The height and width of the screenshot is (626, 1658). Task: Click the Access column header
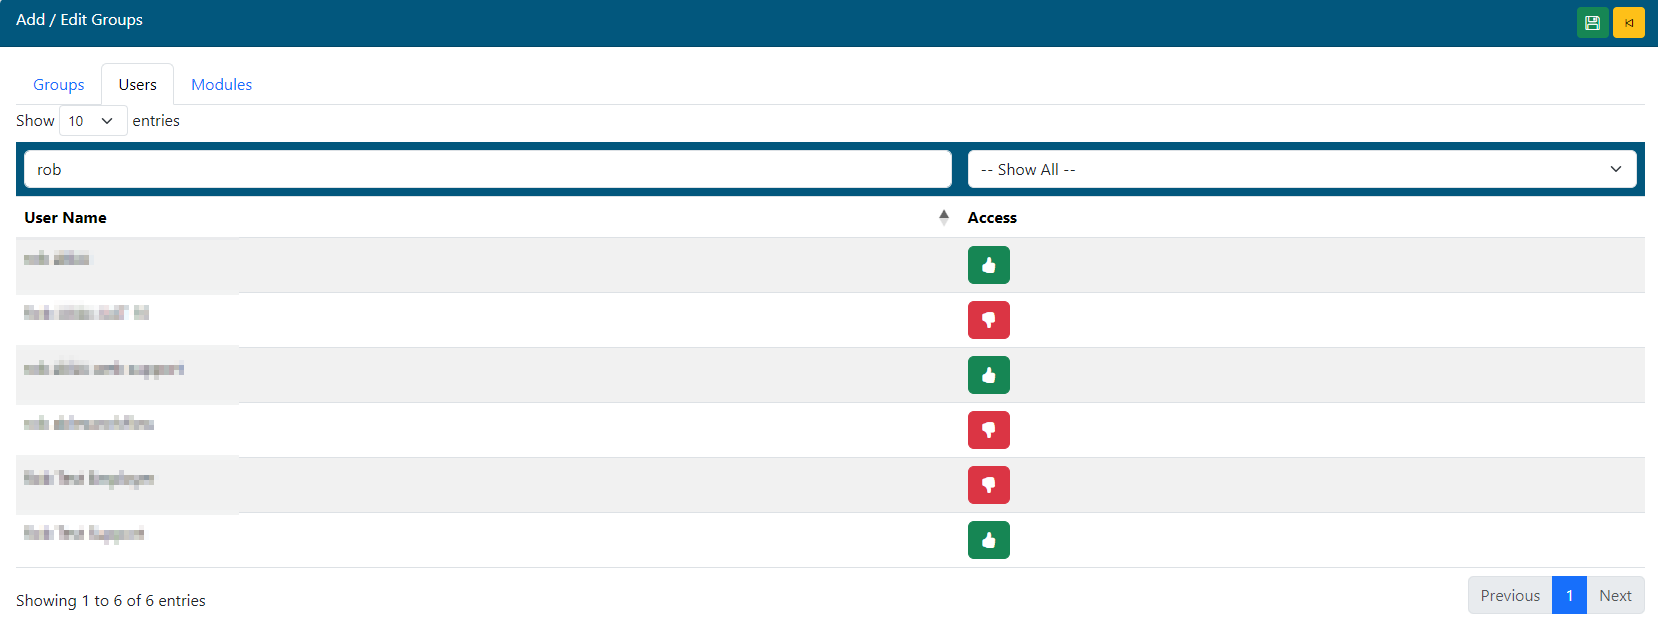(x=992, y=218)
